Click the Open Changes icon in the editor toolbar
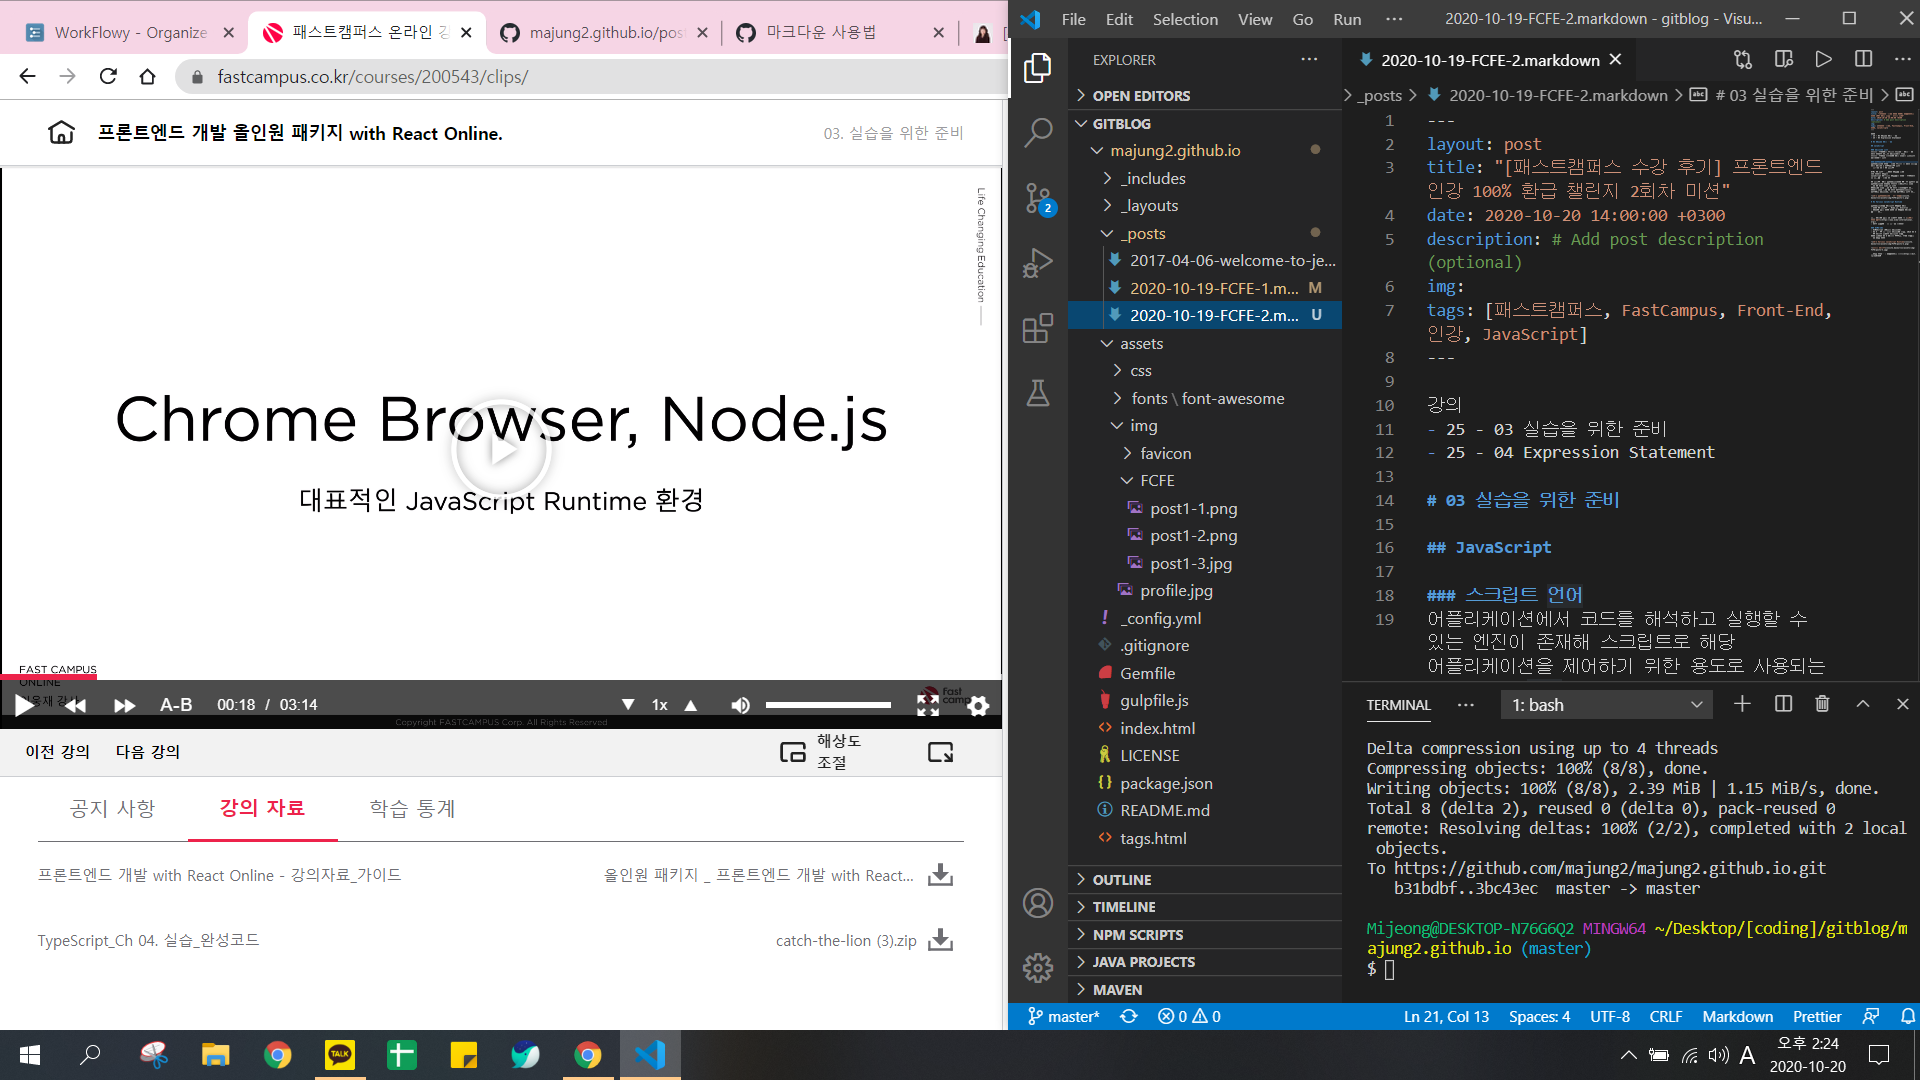Viewport: 1920px width, 1080px height. point(1743,60)
